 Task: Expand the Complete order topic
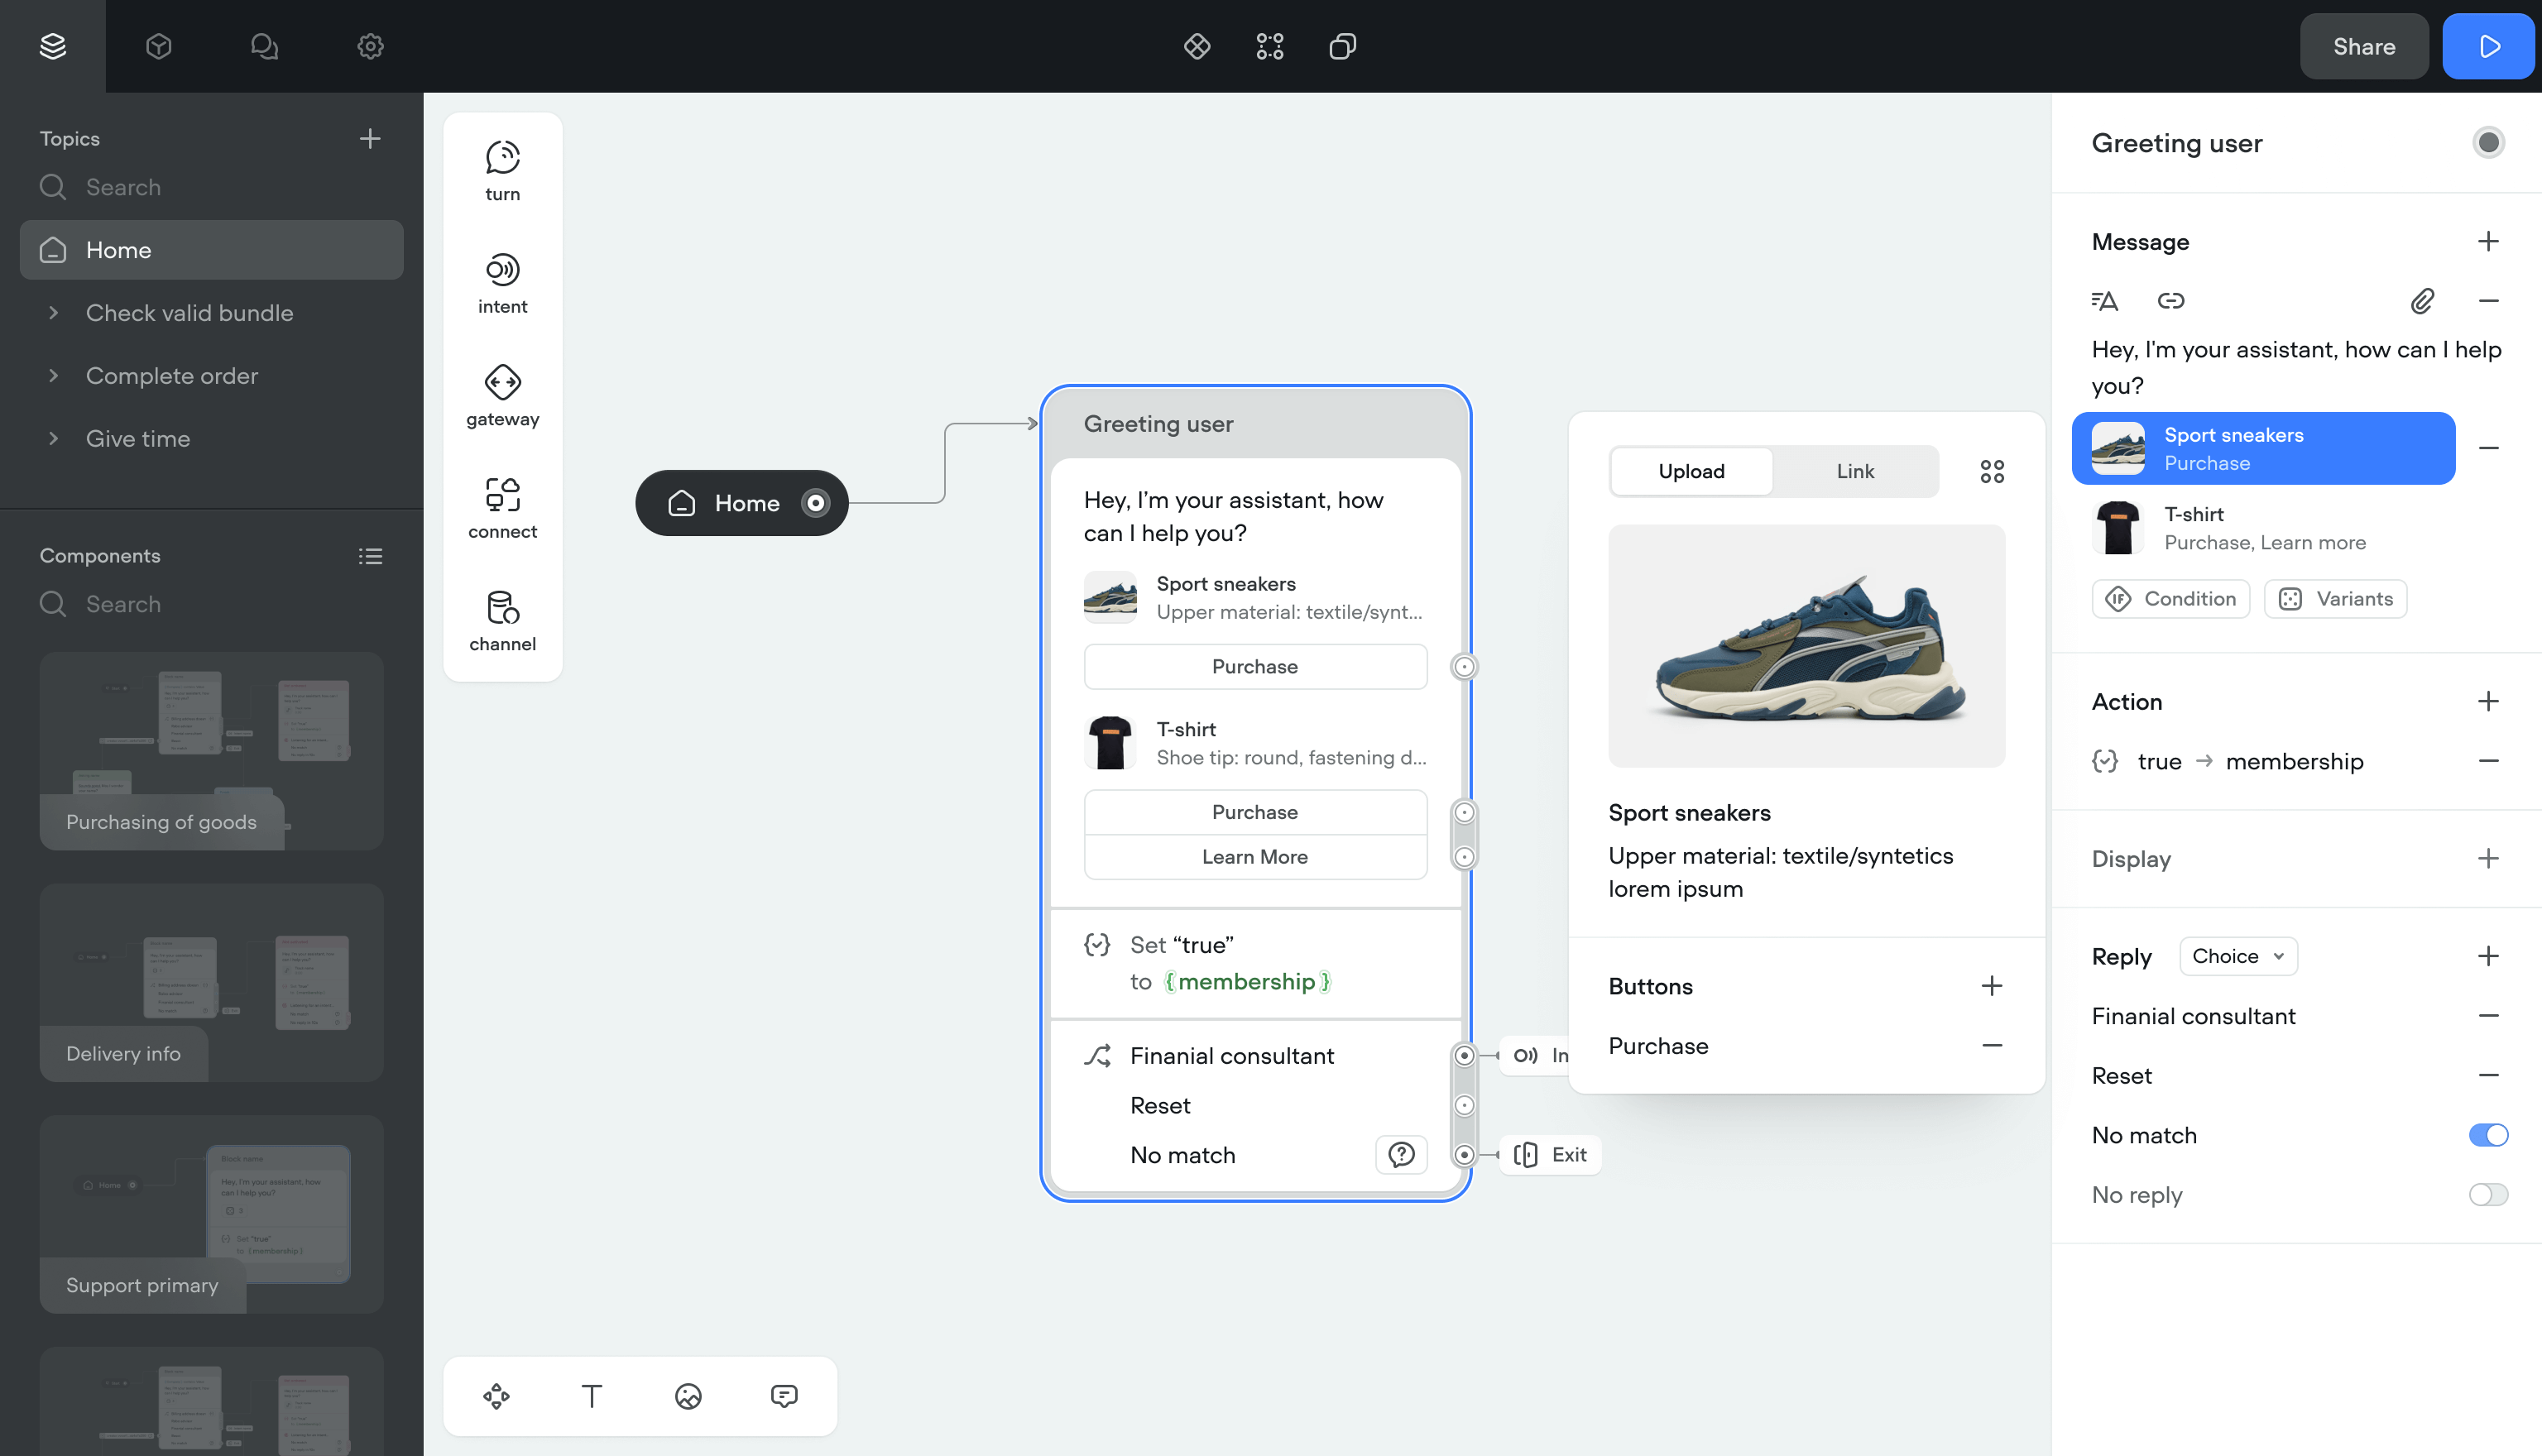click(54, 376)
